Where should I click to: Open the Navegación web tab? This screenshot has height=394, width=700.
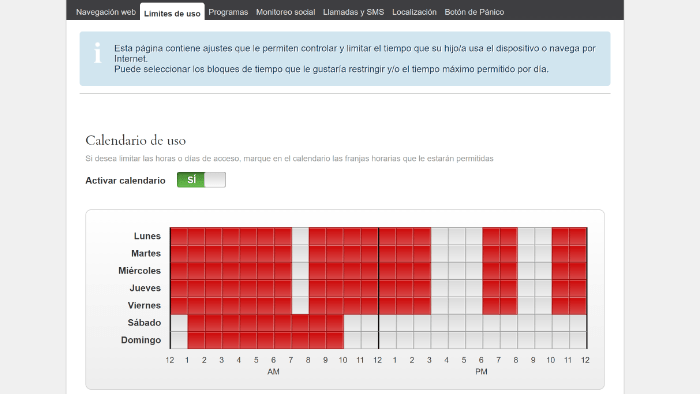point(106,12)
